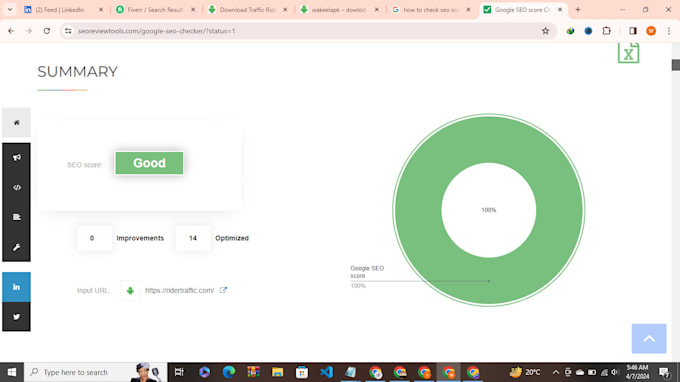Open Task View on the taskbar
The width and height of the screenshot is (680, 382).
[x=179, y=372]
